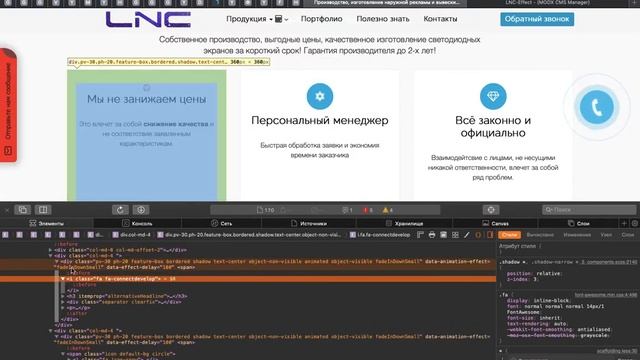Open Контакты link

click(x=440, y=19)
